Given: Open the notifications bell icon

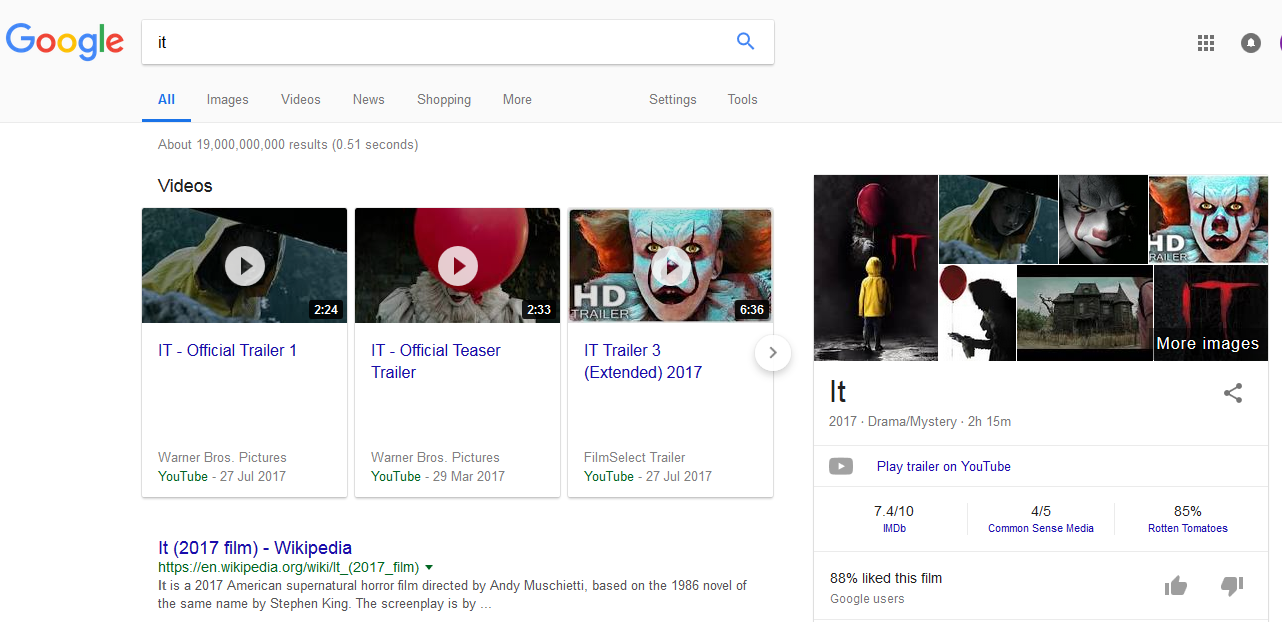Looking at the screenshot, I should point(1251,43).
